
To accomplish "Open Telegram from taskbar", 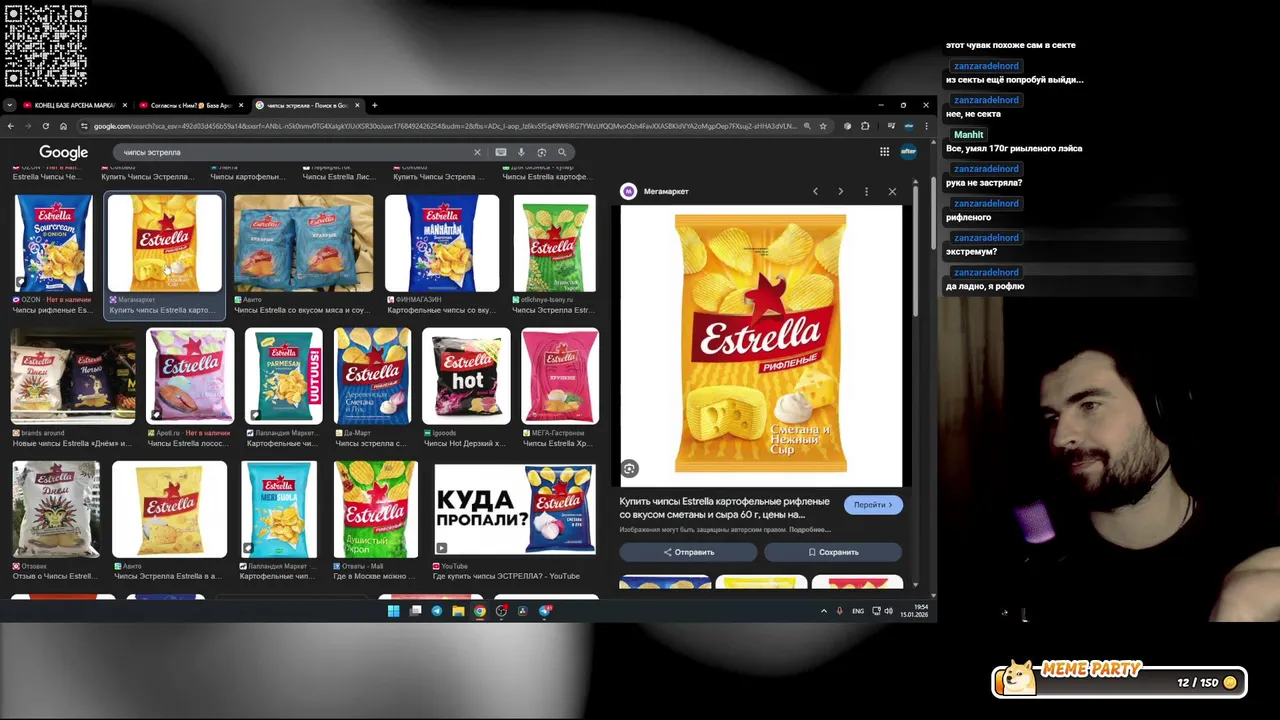I will click(437, 611).
